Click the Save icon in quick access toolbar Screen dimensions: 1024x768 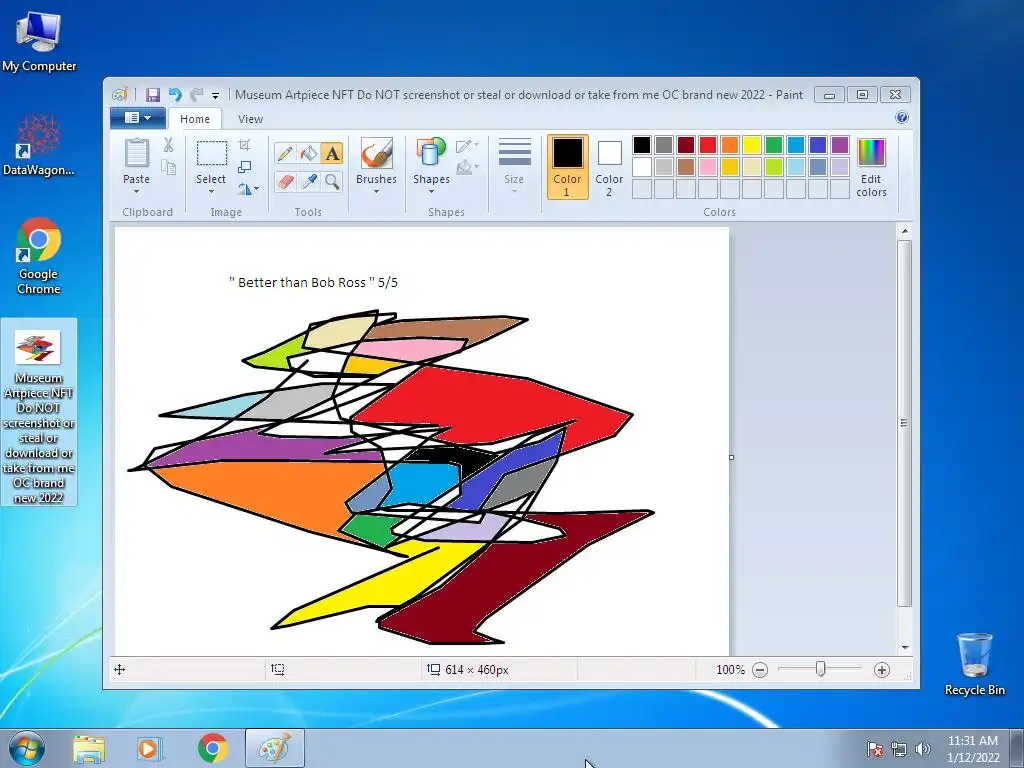click(153, 95)
